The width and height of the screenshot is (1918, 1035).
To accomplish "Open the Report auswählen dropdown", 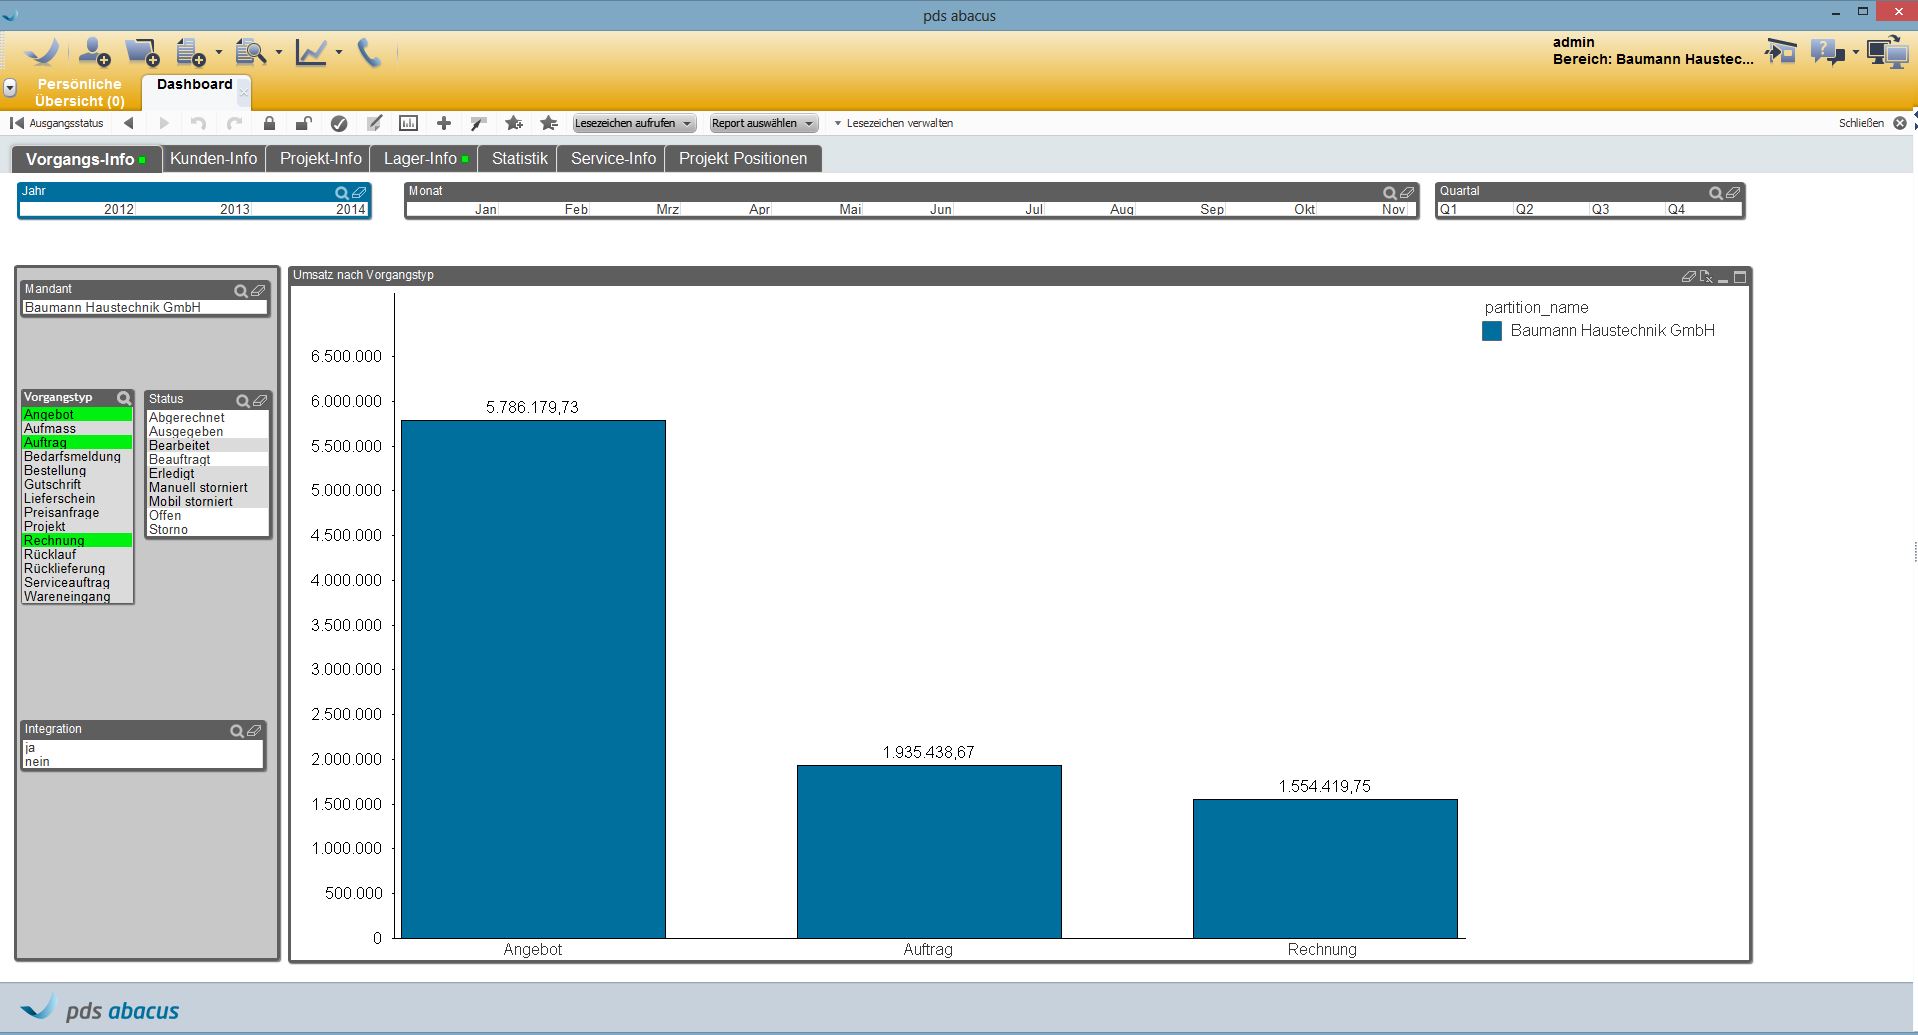I will (x=762, y=123).
